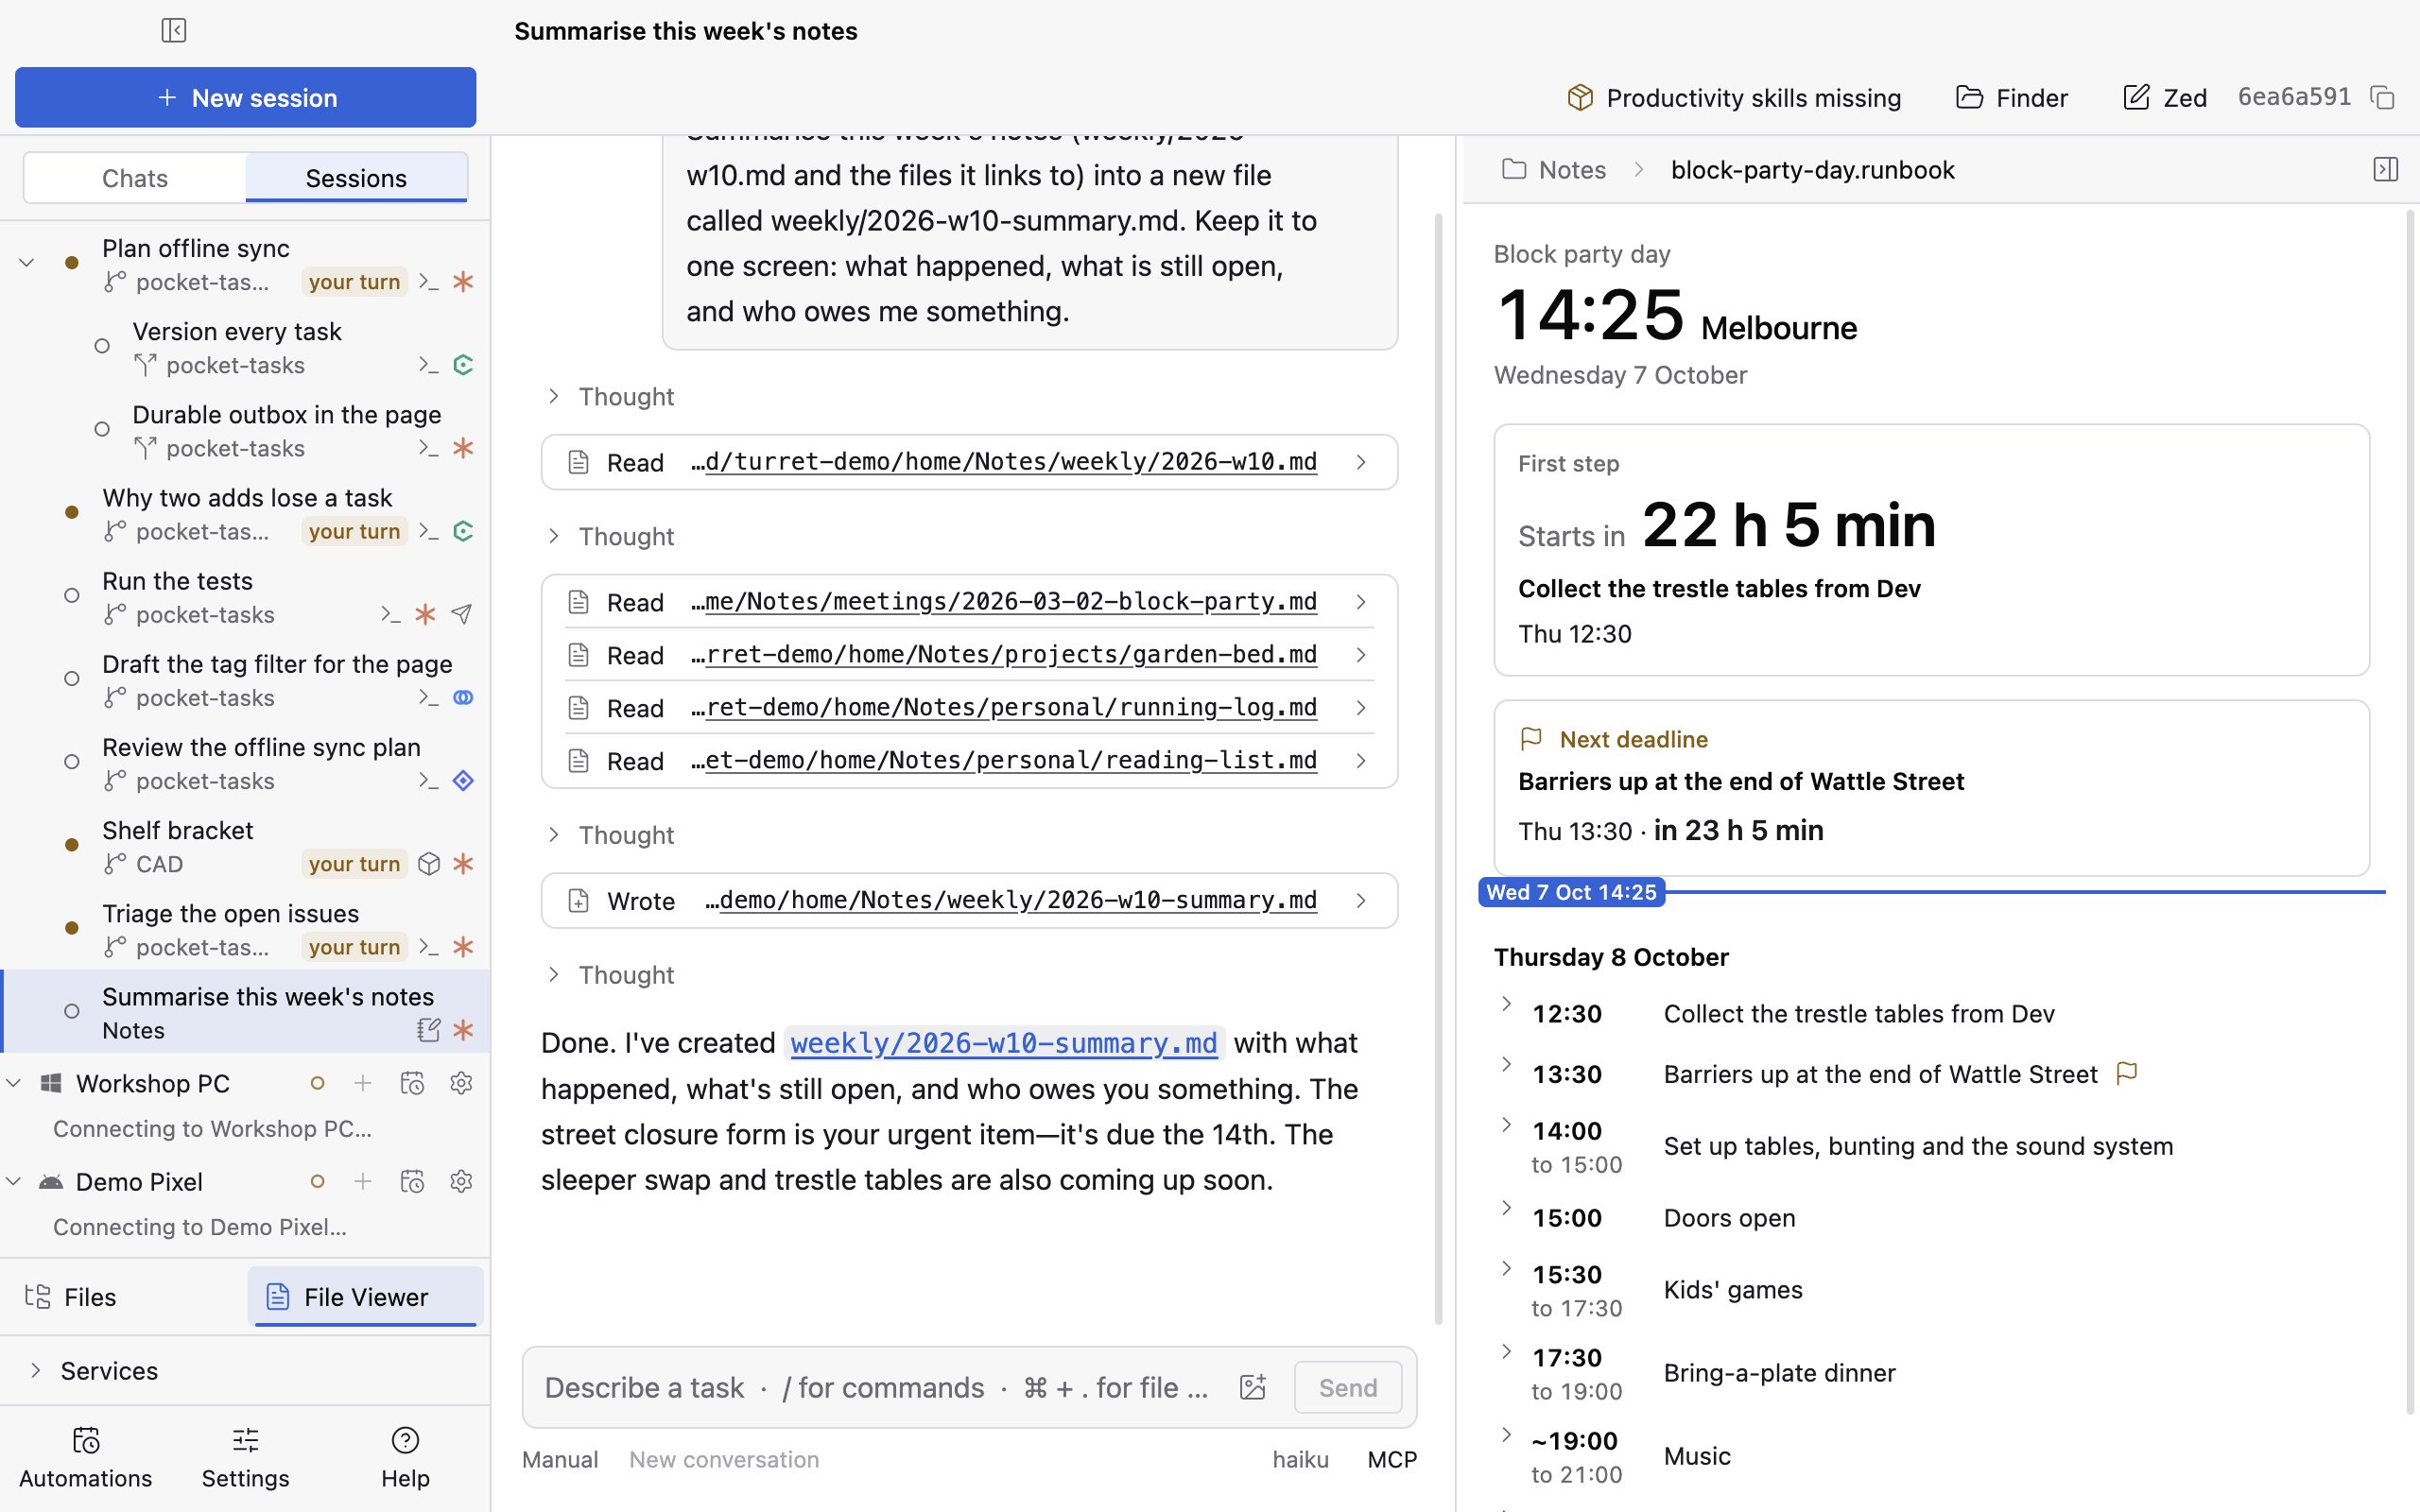Screen dimensions: 2420x1512
Task: Open Workshop PC automations icon
Action: [412, 1083]
